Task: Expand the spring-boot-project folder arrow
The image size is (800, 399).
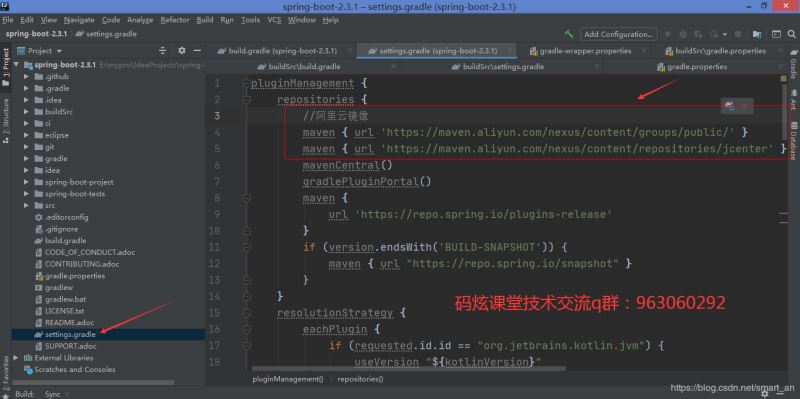Action: coord(27,182)
